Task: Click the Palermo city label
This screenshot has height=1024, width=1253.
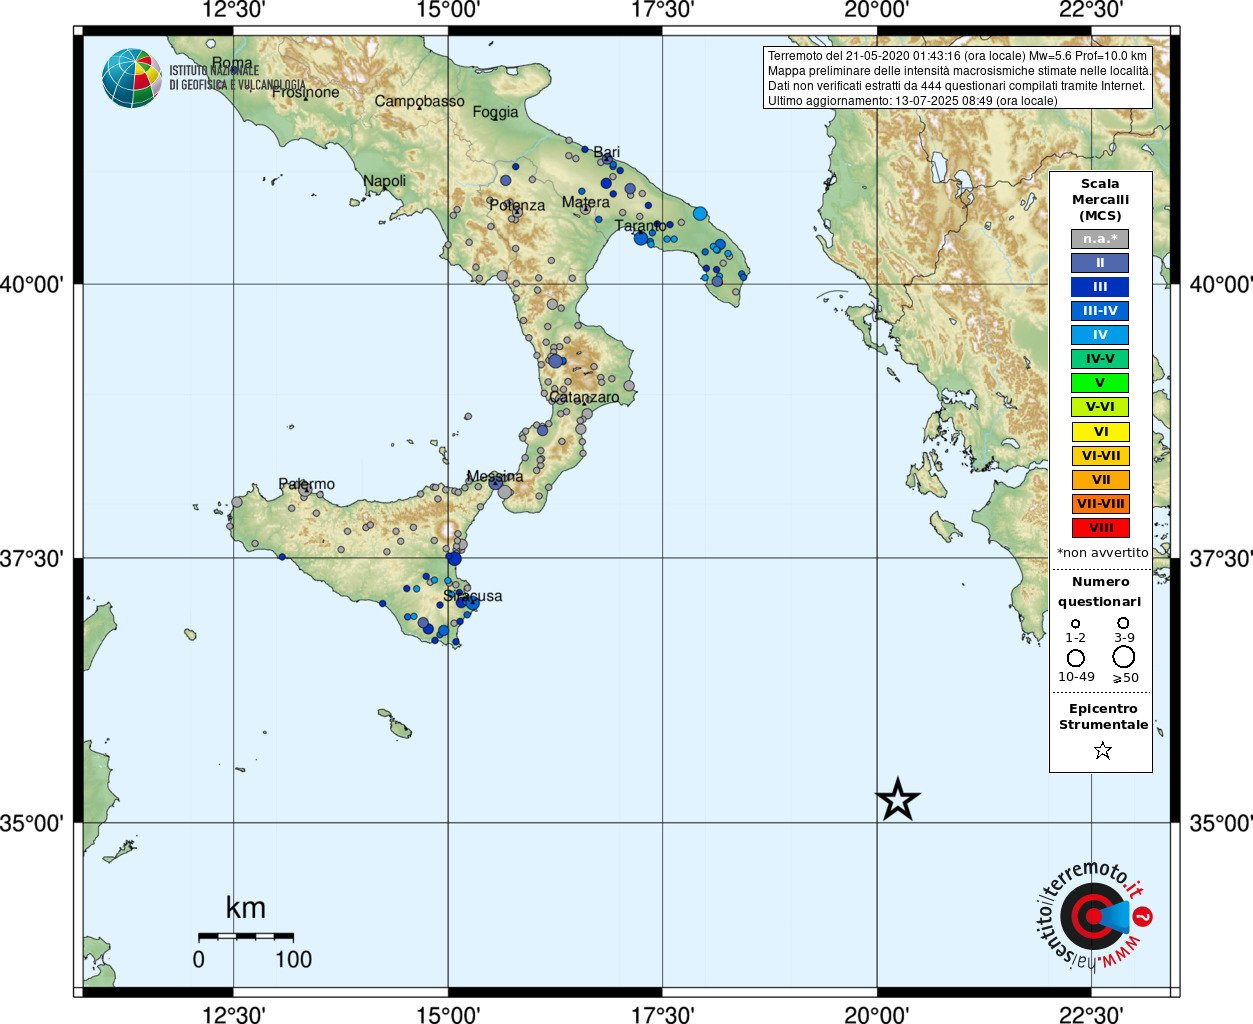Action: coord(307,484)
